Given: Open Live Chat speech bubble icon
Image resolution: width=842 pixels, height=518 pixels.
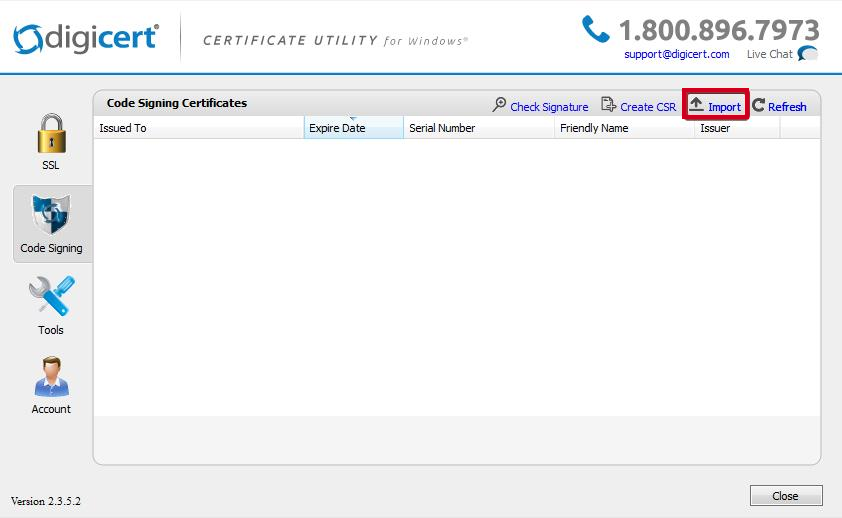Looking at the screenshot, I should coord(808,54).
